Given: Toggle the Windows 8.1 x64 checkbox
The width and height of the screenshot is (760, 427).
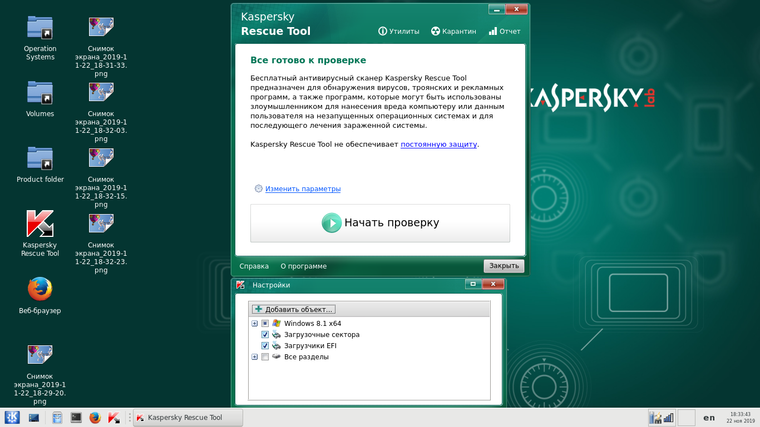Looking at the screenshot, I should tap(265, 323).
